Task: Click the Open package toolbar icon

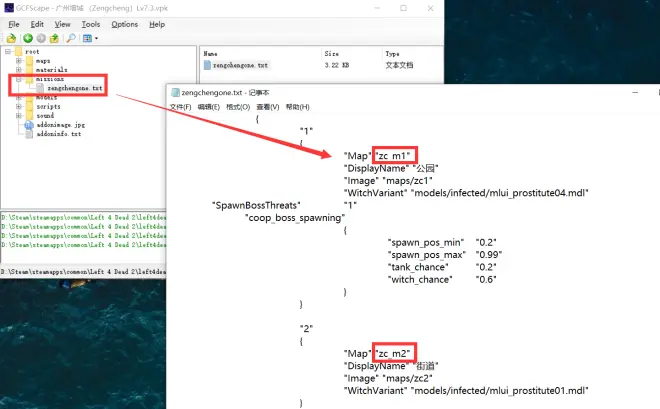Action: (9, 38)
